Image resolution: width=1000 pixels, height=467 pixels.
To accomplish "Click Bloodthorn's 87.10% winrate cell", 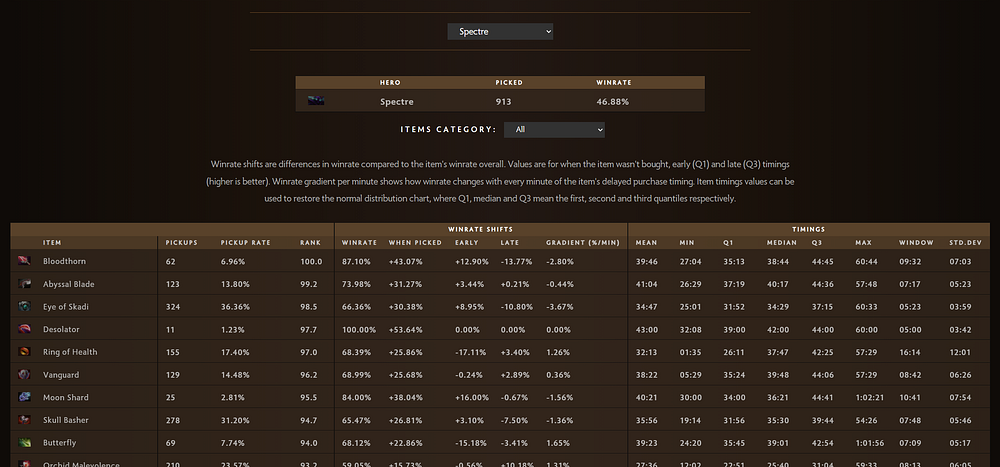I will (x=357, y=261).
